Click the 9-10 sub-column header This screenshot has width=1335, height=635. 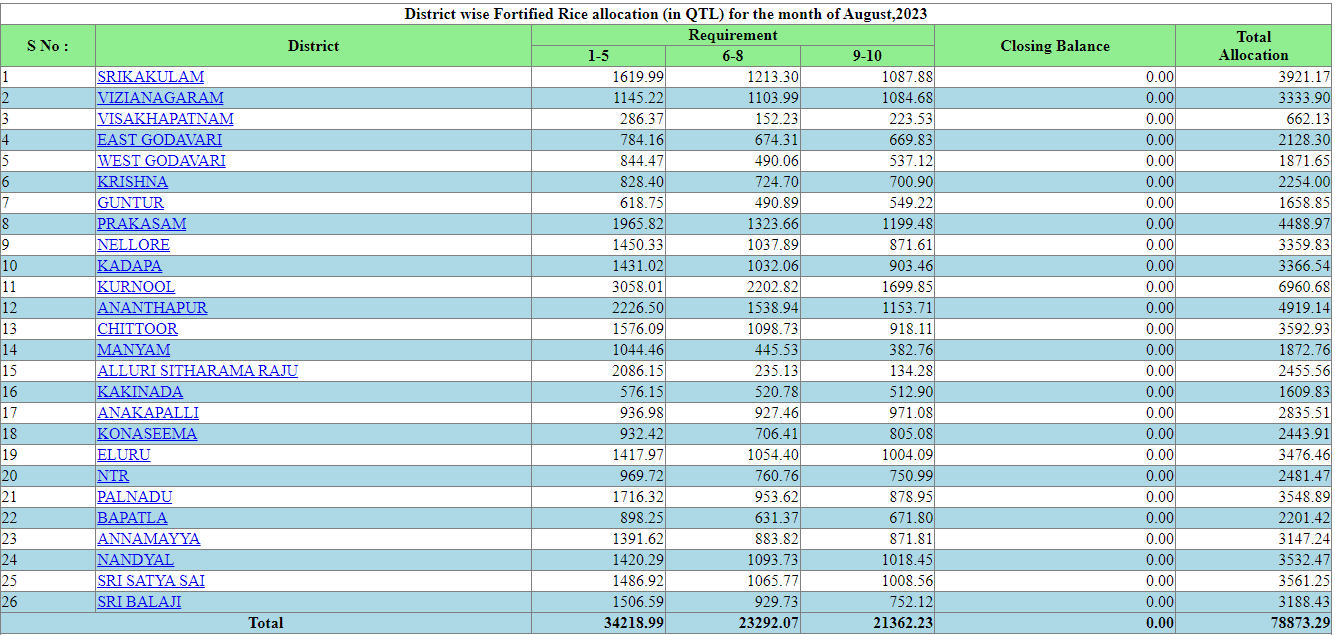[867, 56]
